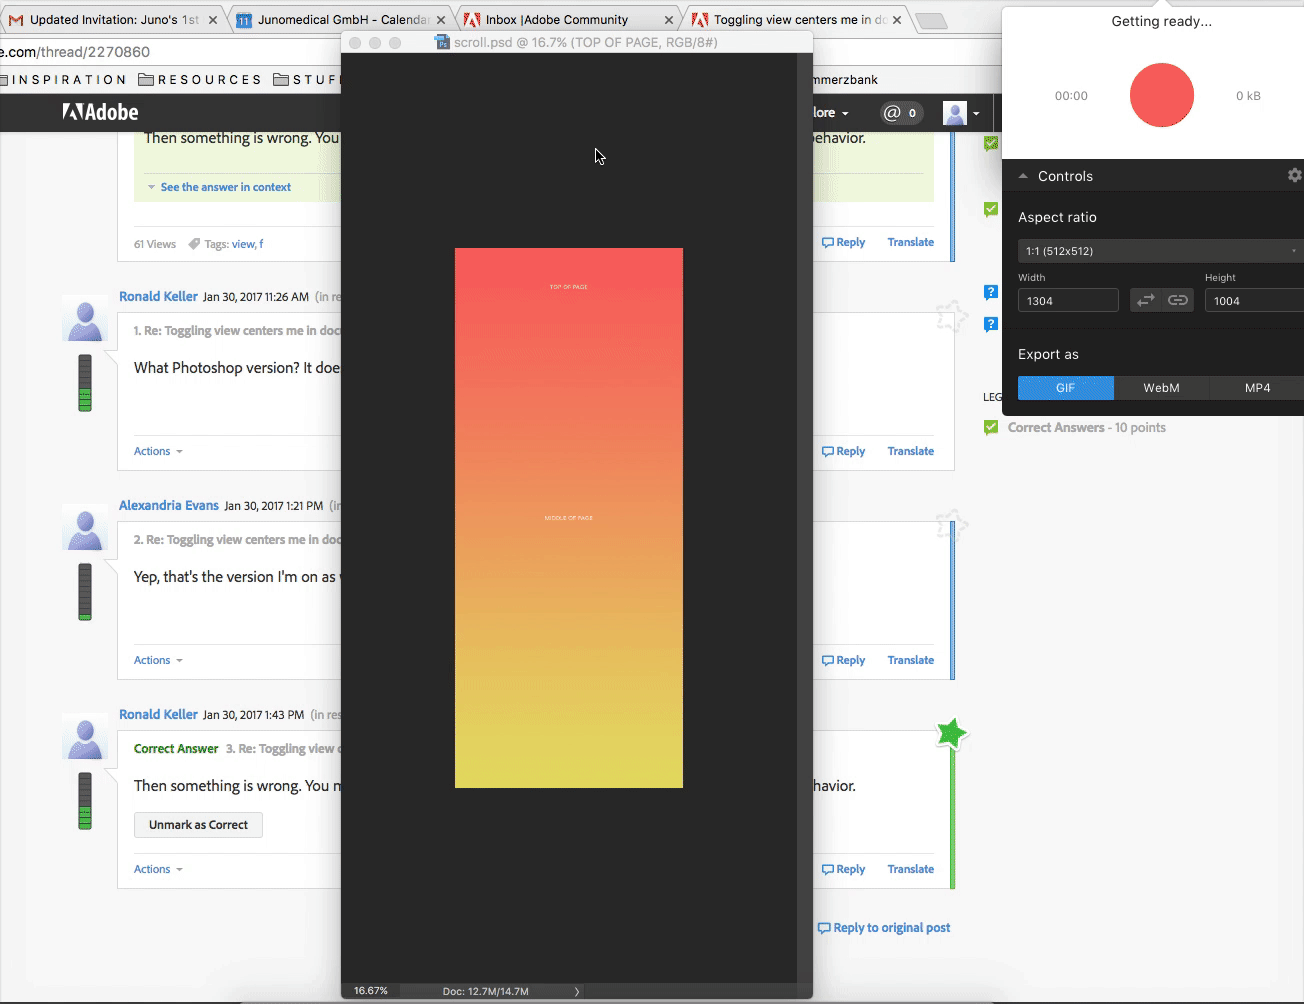Screen dimensions: 1304x1004
Task: Open Alexandria Evans profile link
Action: pos(168,505)
